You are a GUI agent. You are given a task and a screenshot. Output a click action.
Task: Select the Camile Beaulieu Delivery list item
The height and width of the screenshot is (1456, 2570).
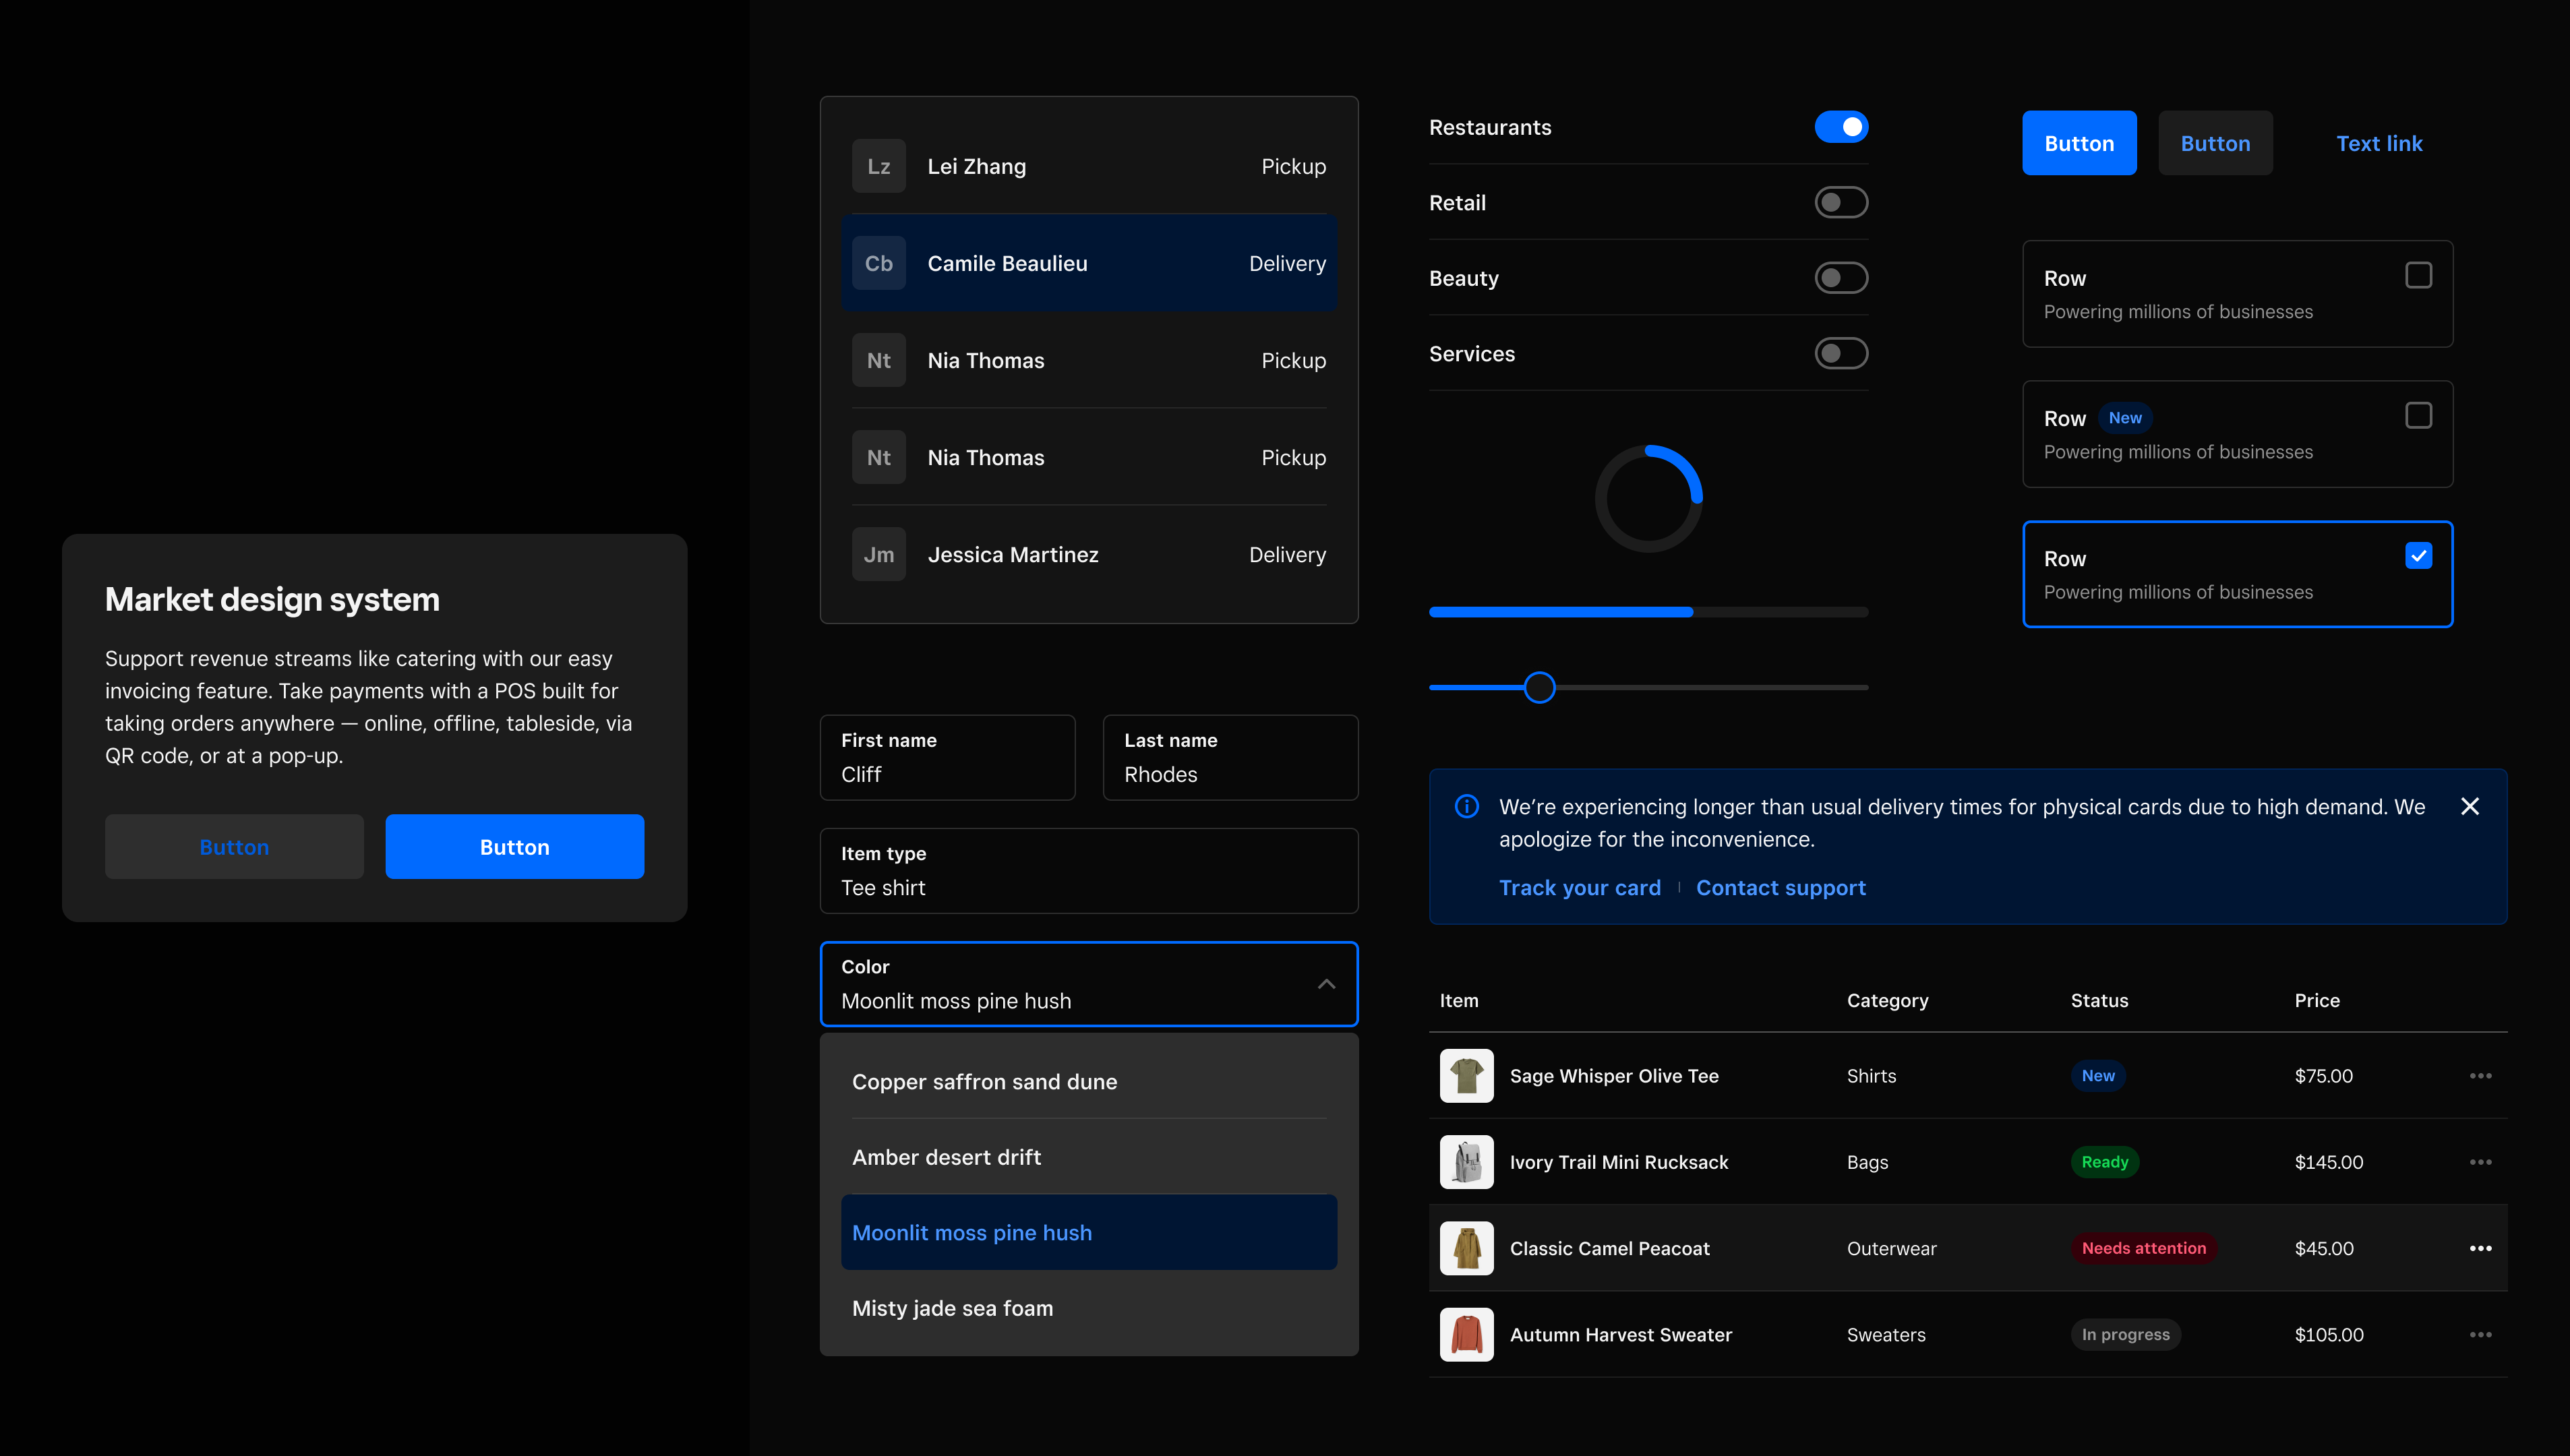coord(1089,263)
